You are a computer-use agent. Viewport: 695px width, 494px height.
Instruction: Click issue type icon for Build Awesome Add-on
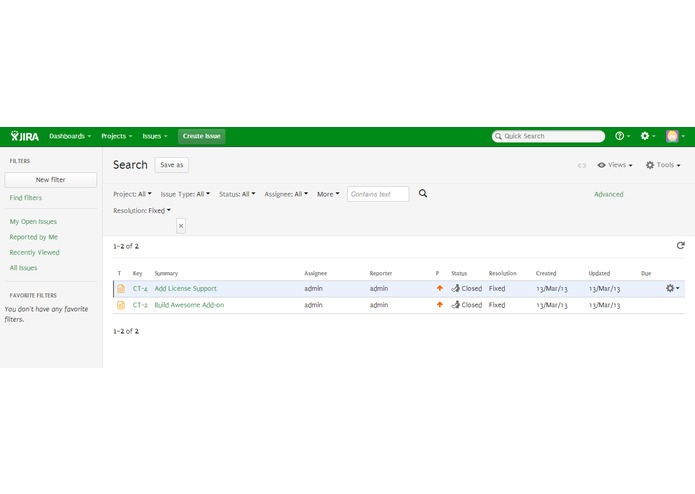pyautogui.click(x=121, y=305)
